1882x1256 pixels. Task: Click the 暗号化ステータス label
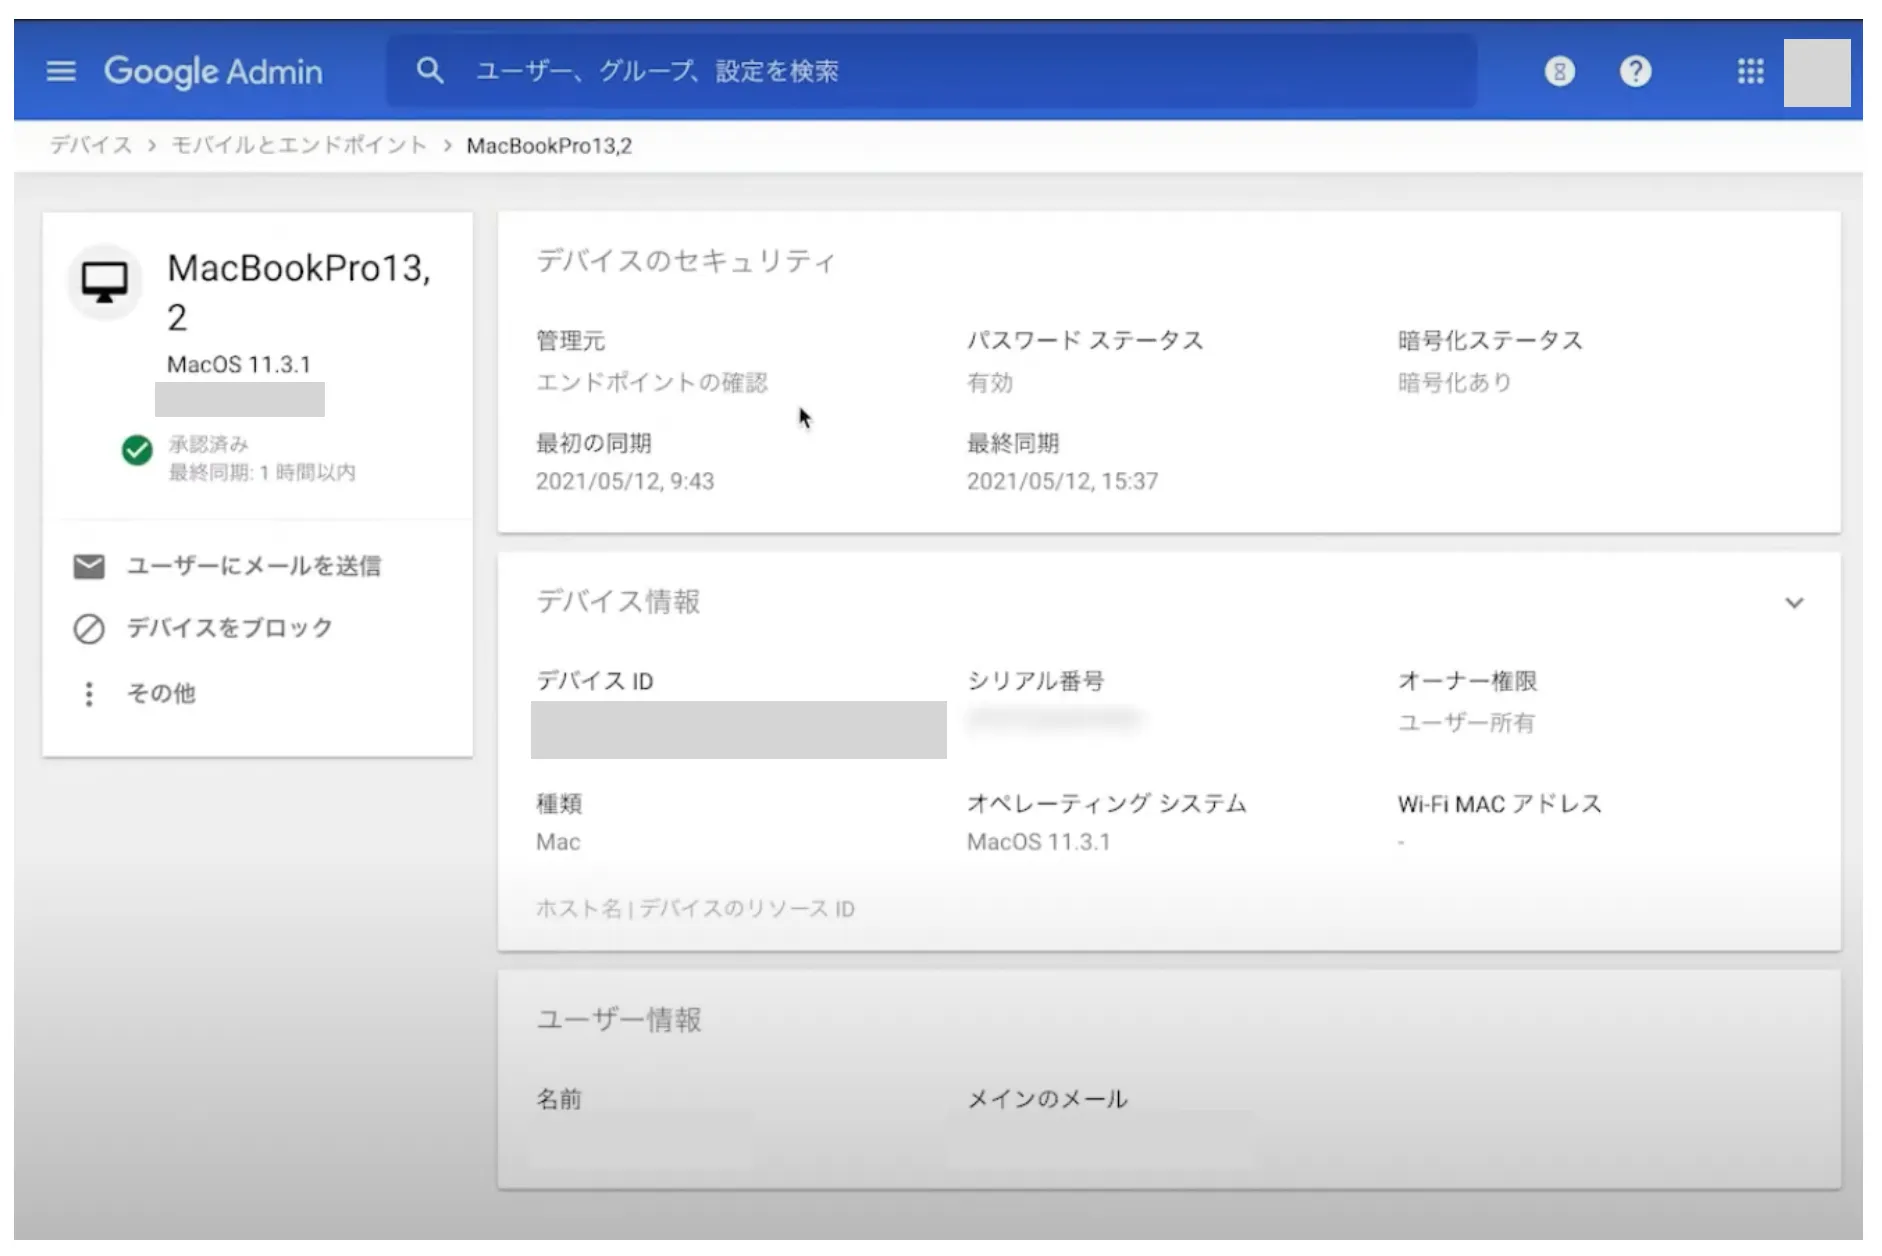(1490, 341)
